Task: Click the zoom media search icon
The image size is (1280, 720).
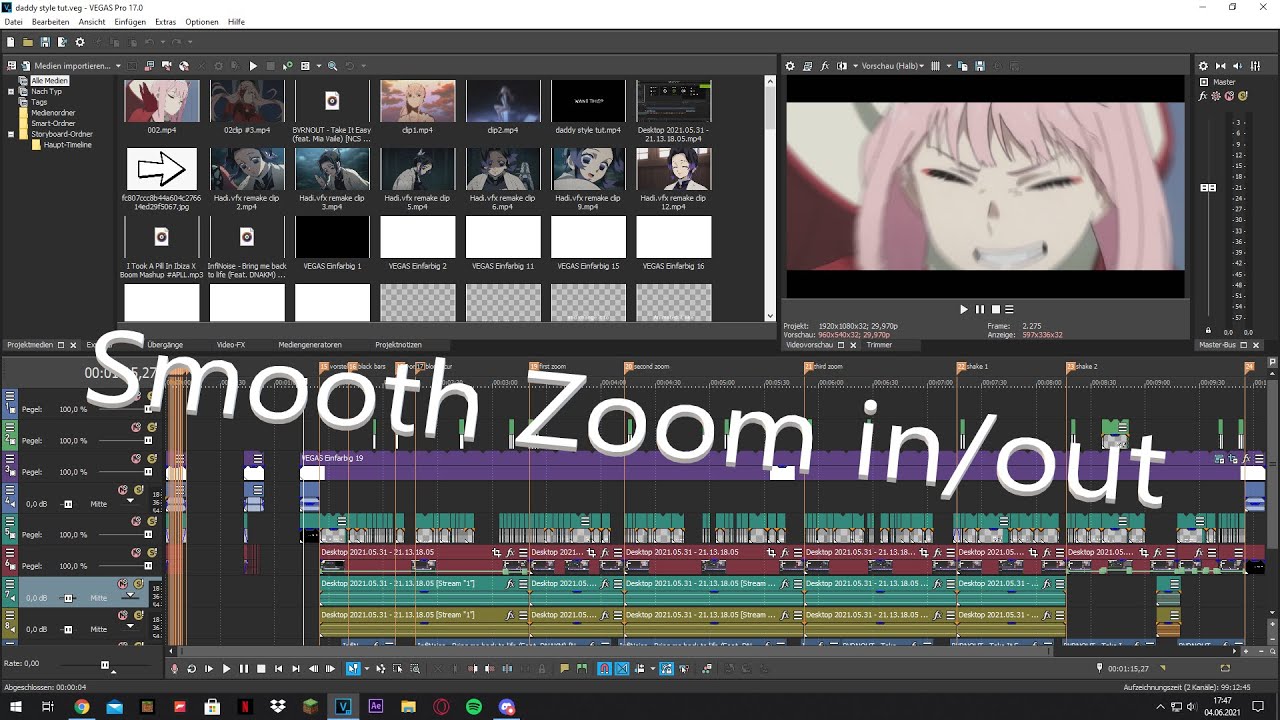Action: pyautogui.click(x=332, y=66)
